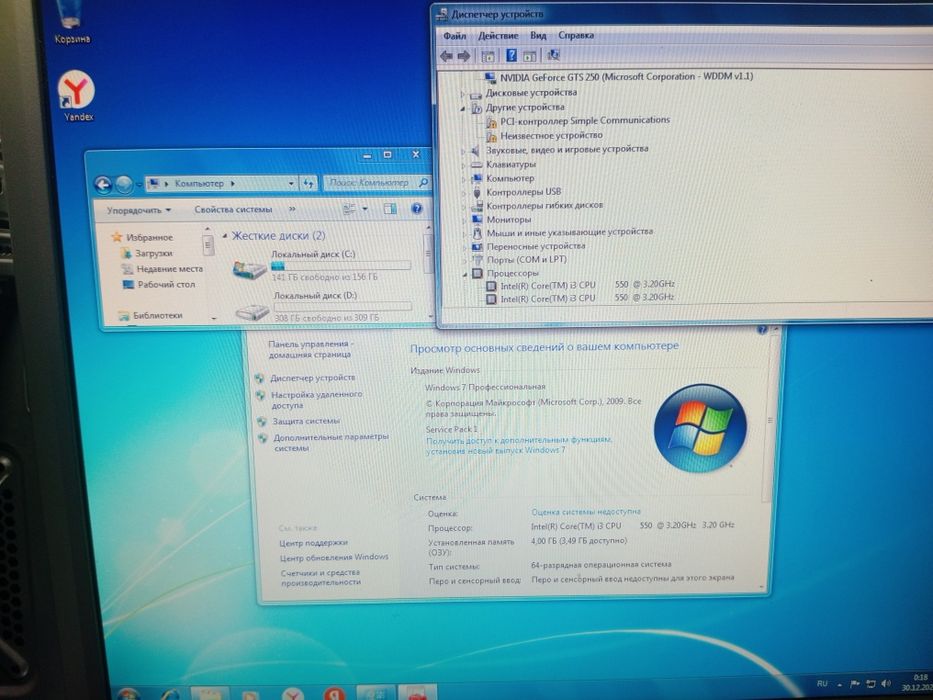Expand Дисковые устройства node
The height and width of the screenshot is (700, 933).
(463, 93)
